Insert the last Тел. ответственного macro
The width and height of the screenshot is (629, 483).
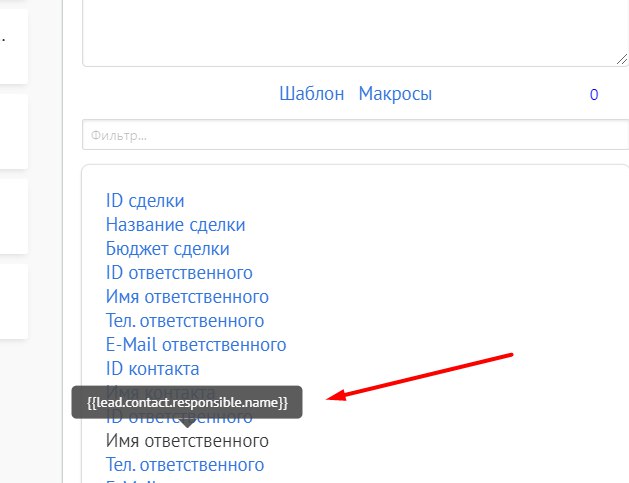coord(185,465)
